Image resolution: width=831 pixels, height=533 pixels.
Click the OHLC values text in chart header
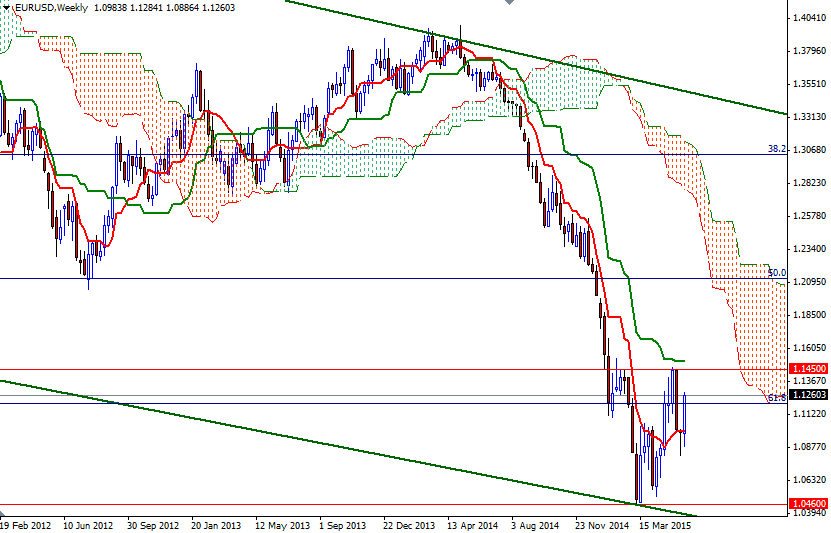point(164,7)
